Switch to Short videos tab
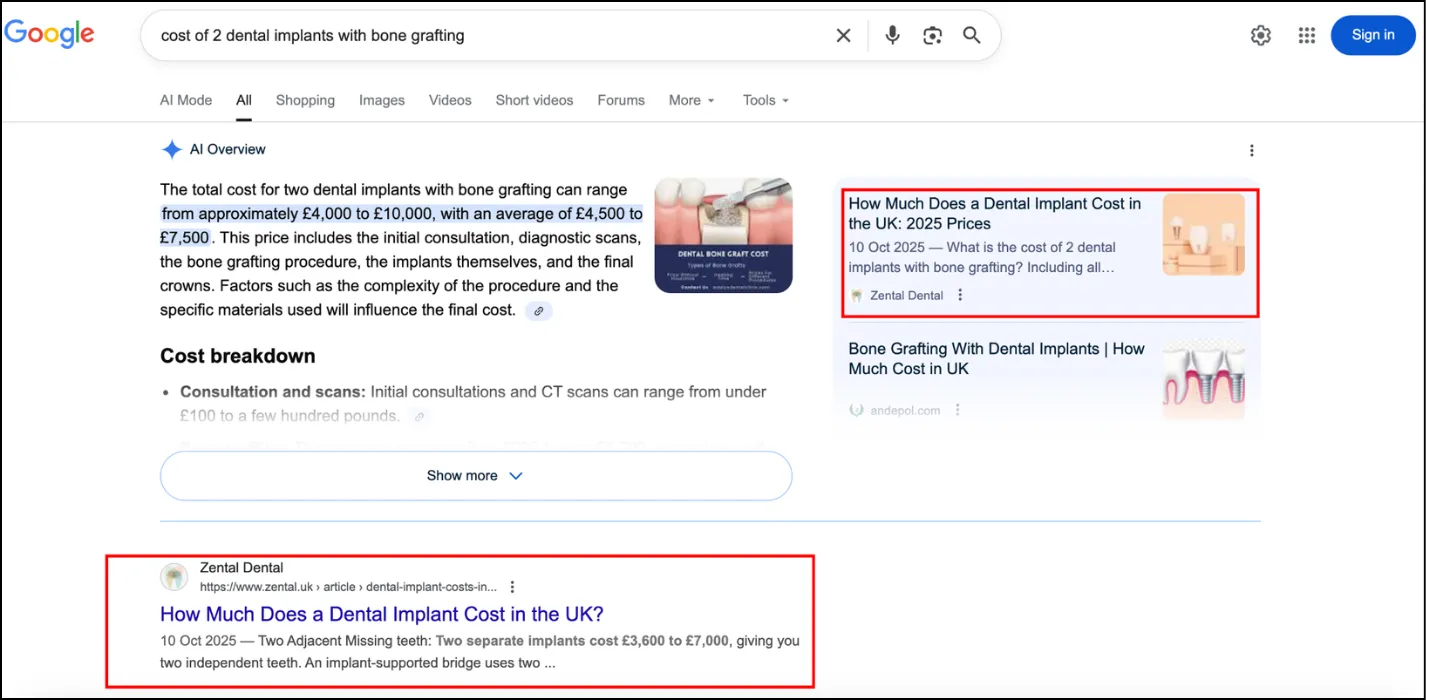1432x700 pixels. click(x=534, y=100)
